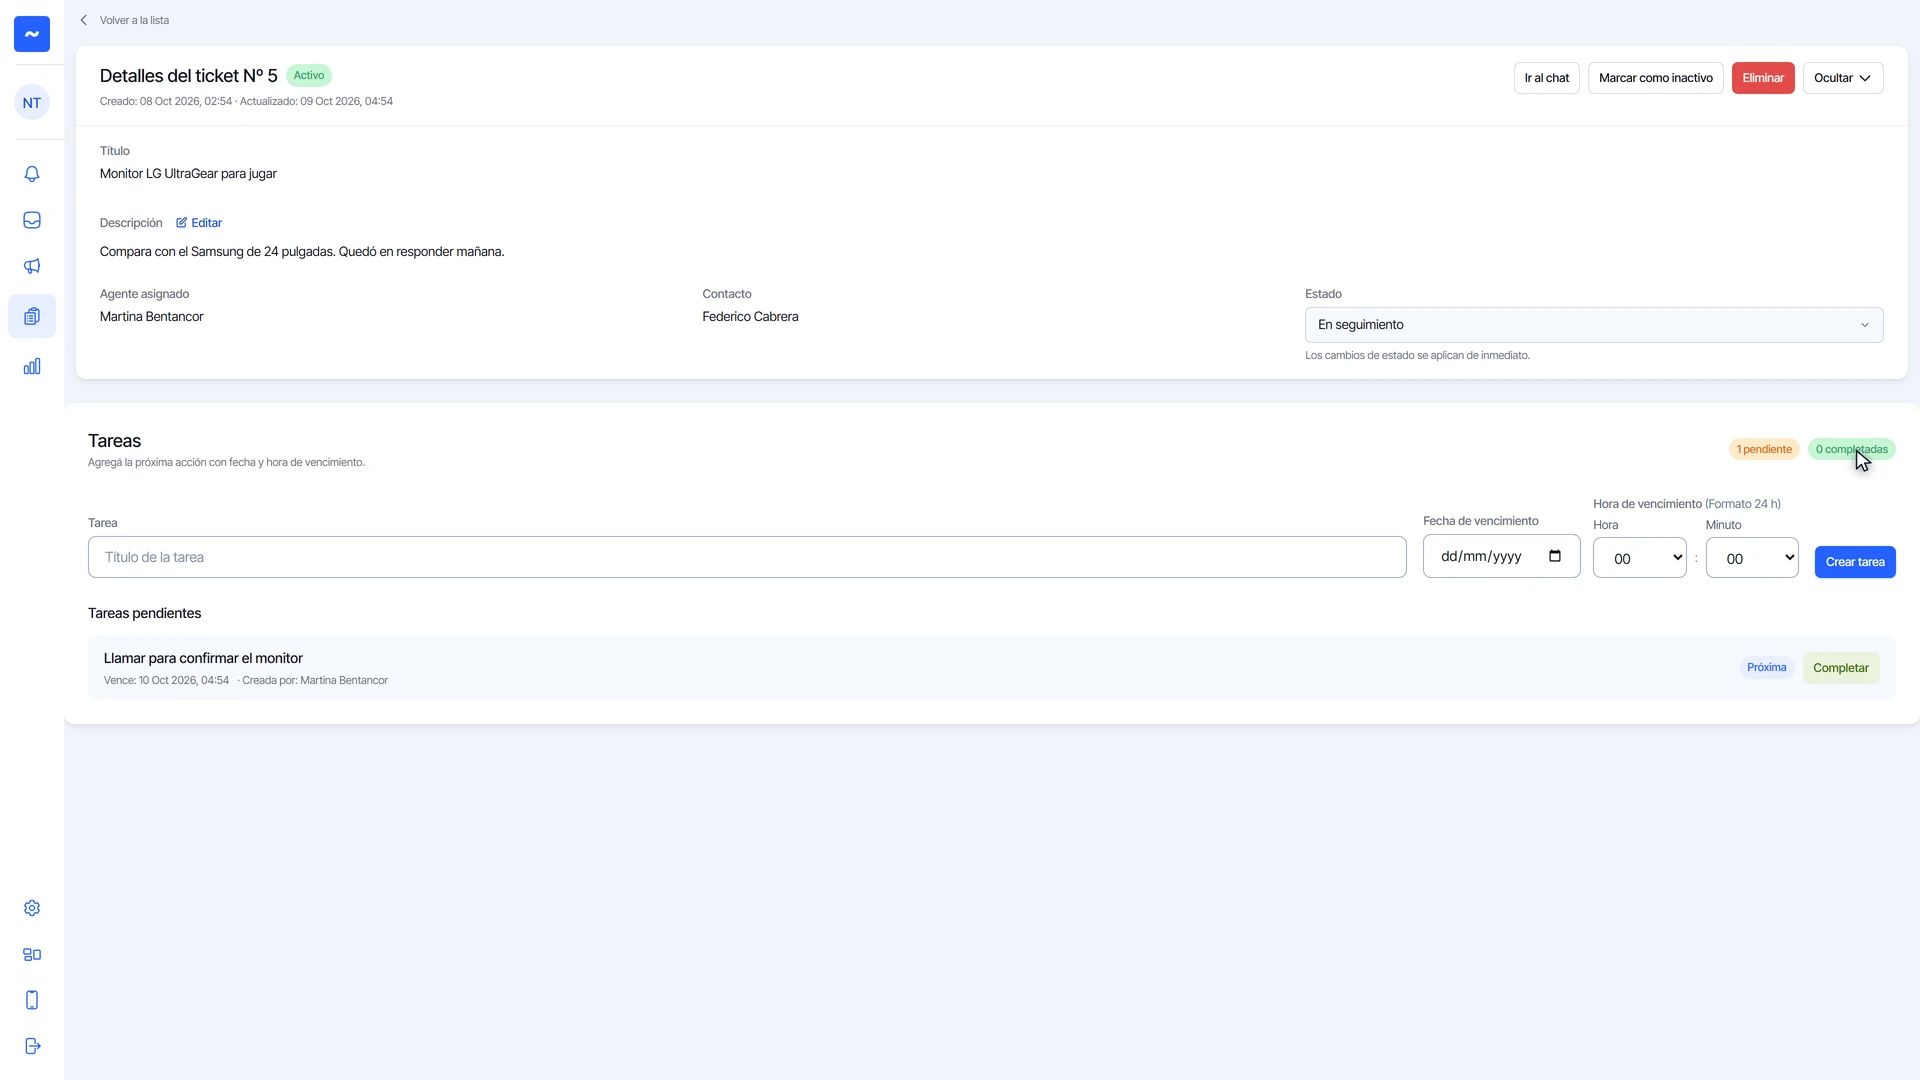
Task: Click the red Eliminar button
Action: [1763, 78]
